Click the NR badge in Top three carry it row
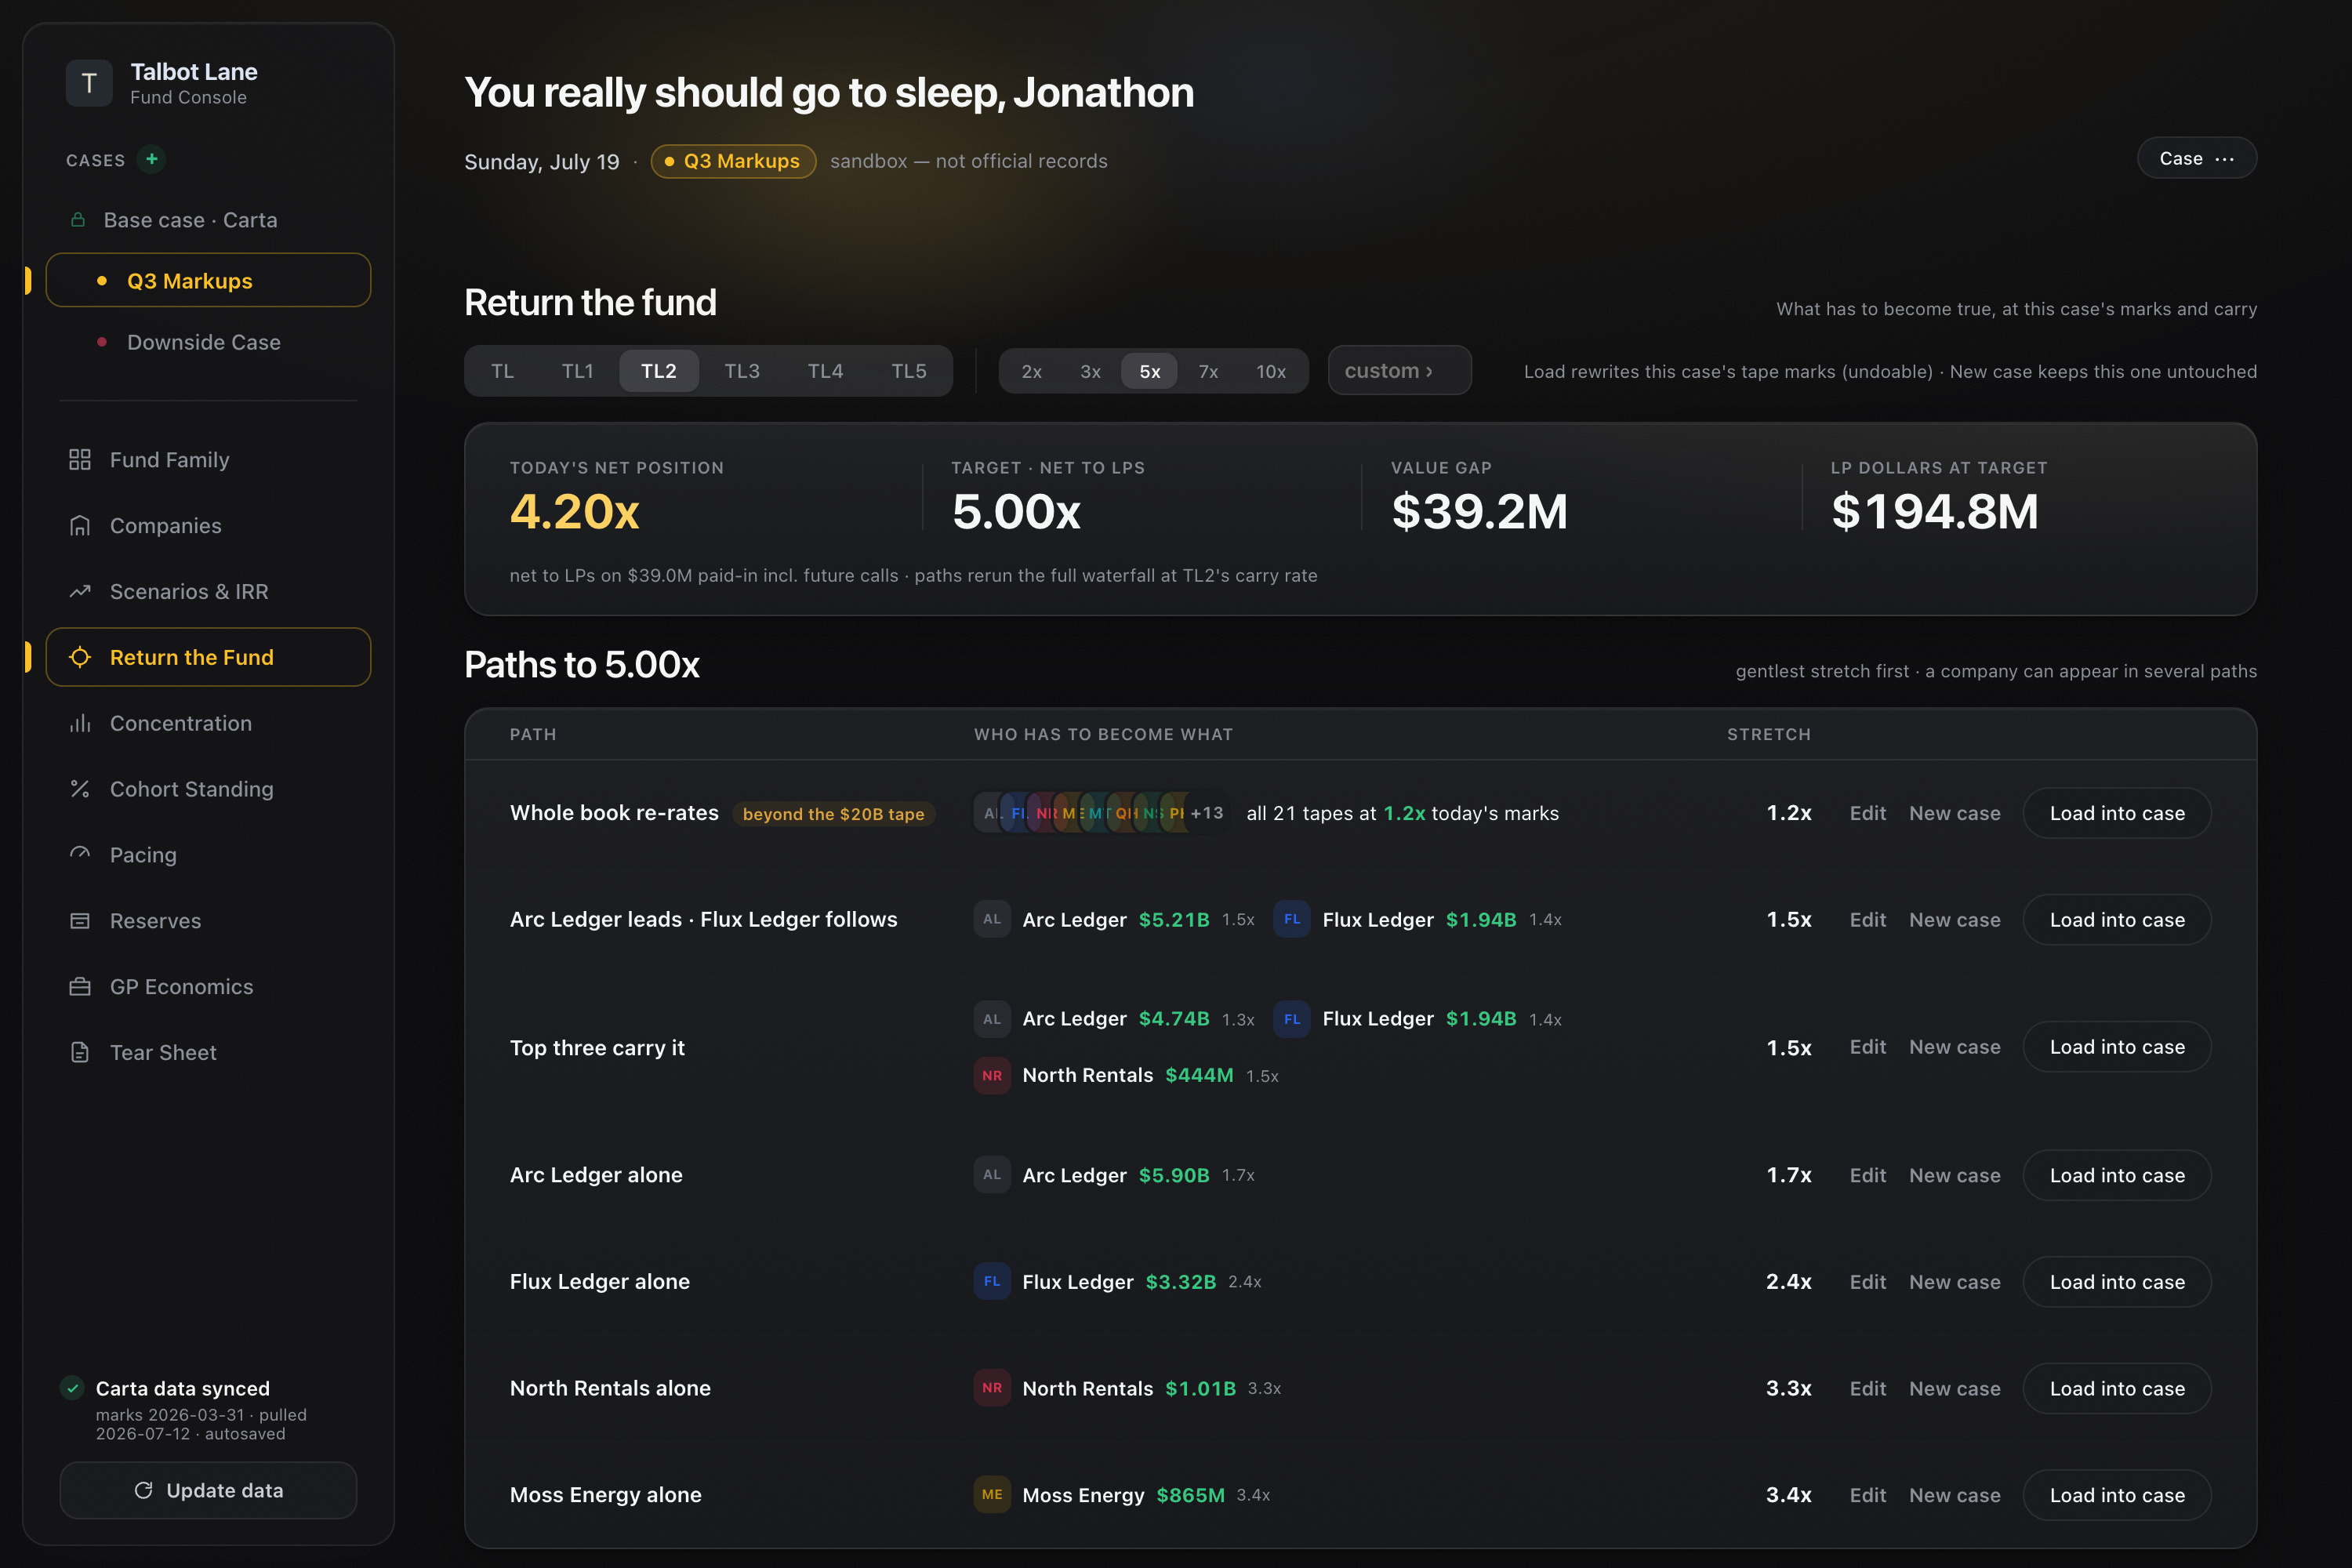Image resolution: width=2352 pixels, height=1568 pixels. (x=992, y=1076)
